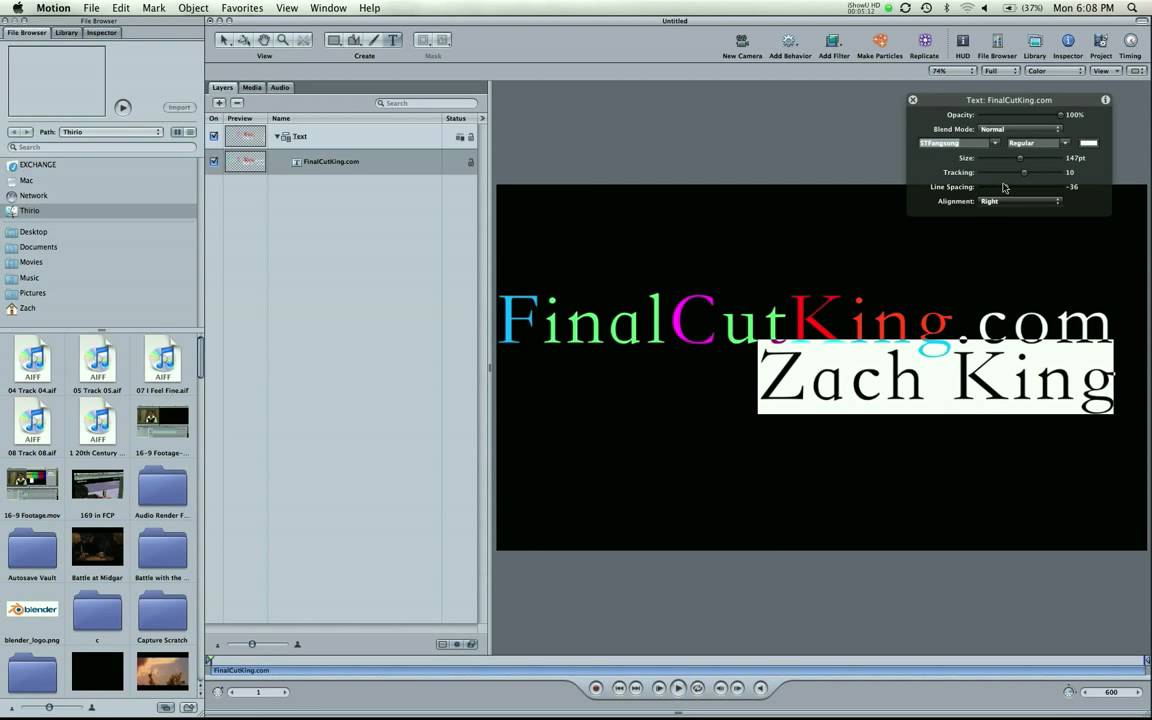Select the Zoom magnifier tool

283,40
